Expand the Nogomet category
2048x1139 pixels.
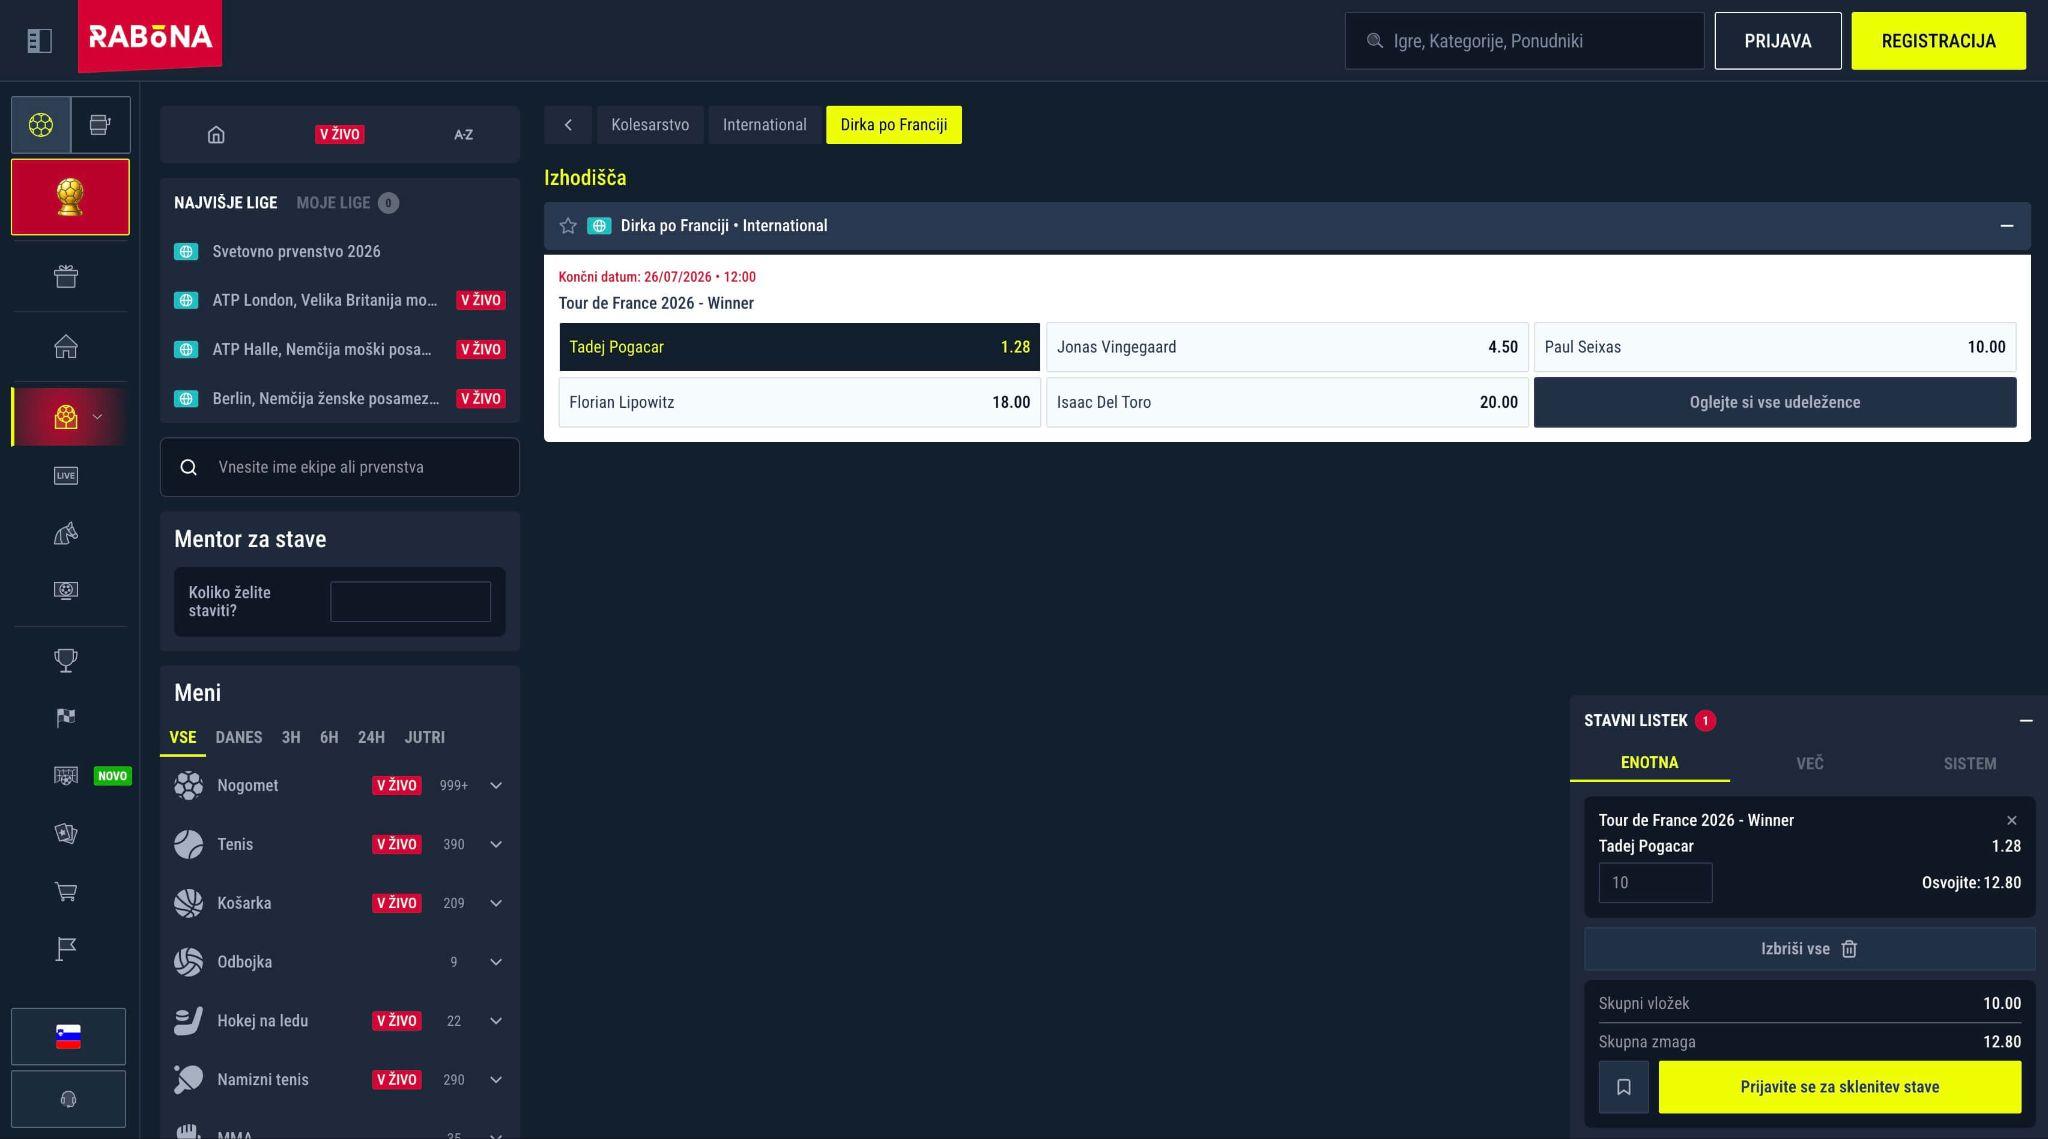(496, 785)
